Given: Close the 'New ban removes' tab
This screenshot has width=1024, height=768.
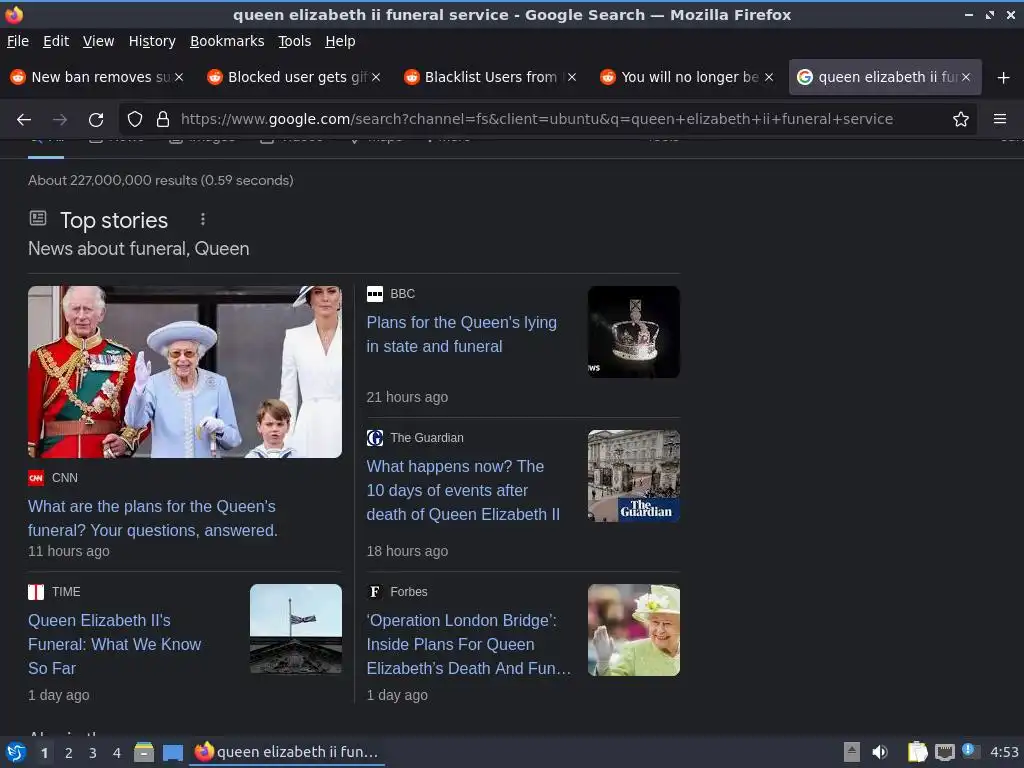Looking at the screenshot, I should tap(179, 77).
